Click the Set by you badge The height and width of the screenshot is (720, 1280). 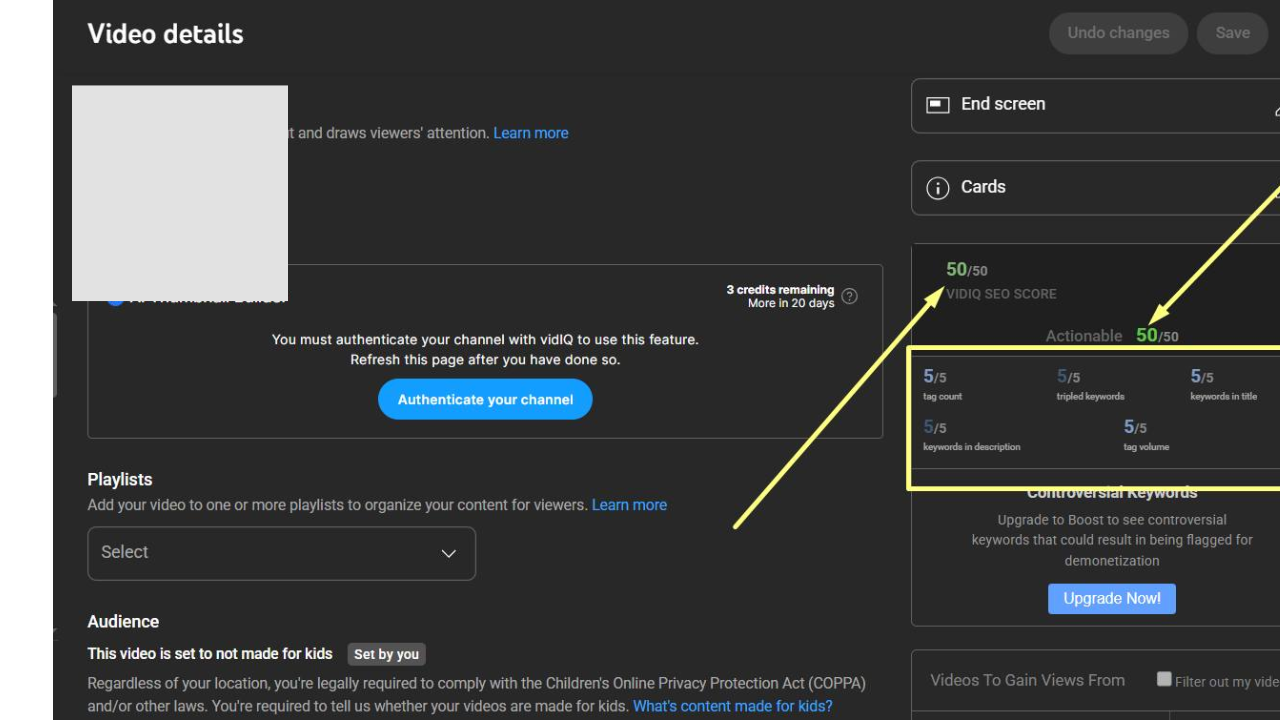(x=386, y=654)
